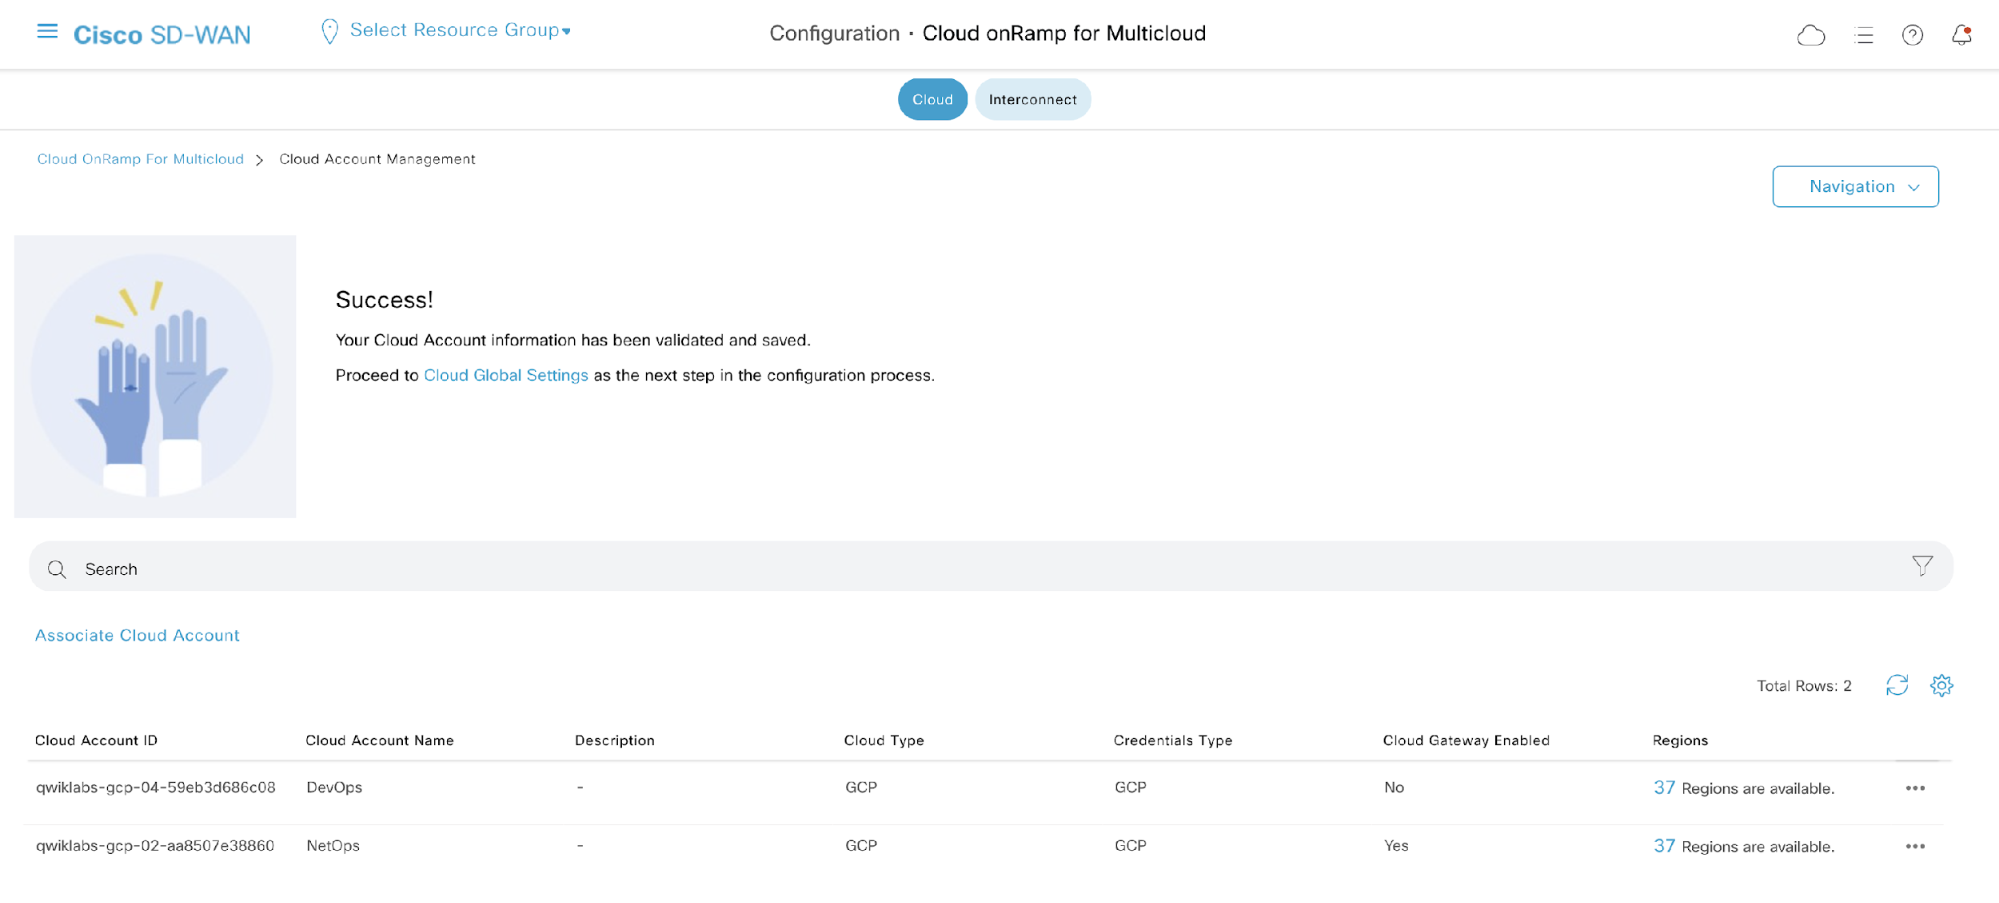Image resolution: width=1999 pixels, height=903 pixels.
Task: Select account ID qwiklabs-gcp-04-59eb3d686c08
Action: tap(155, 787)
